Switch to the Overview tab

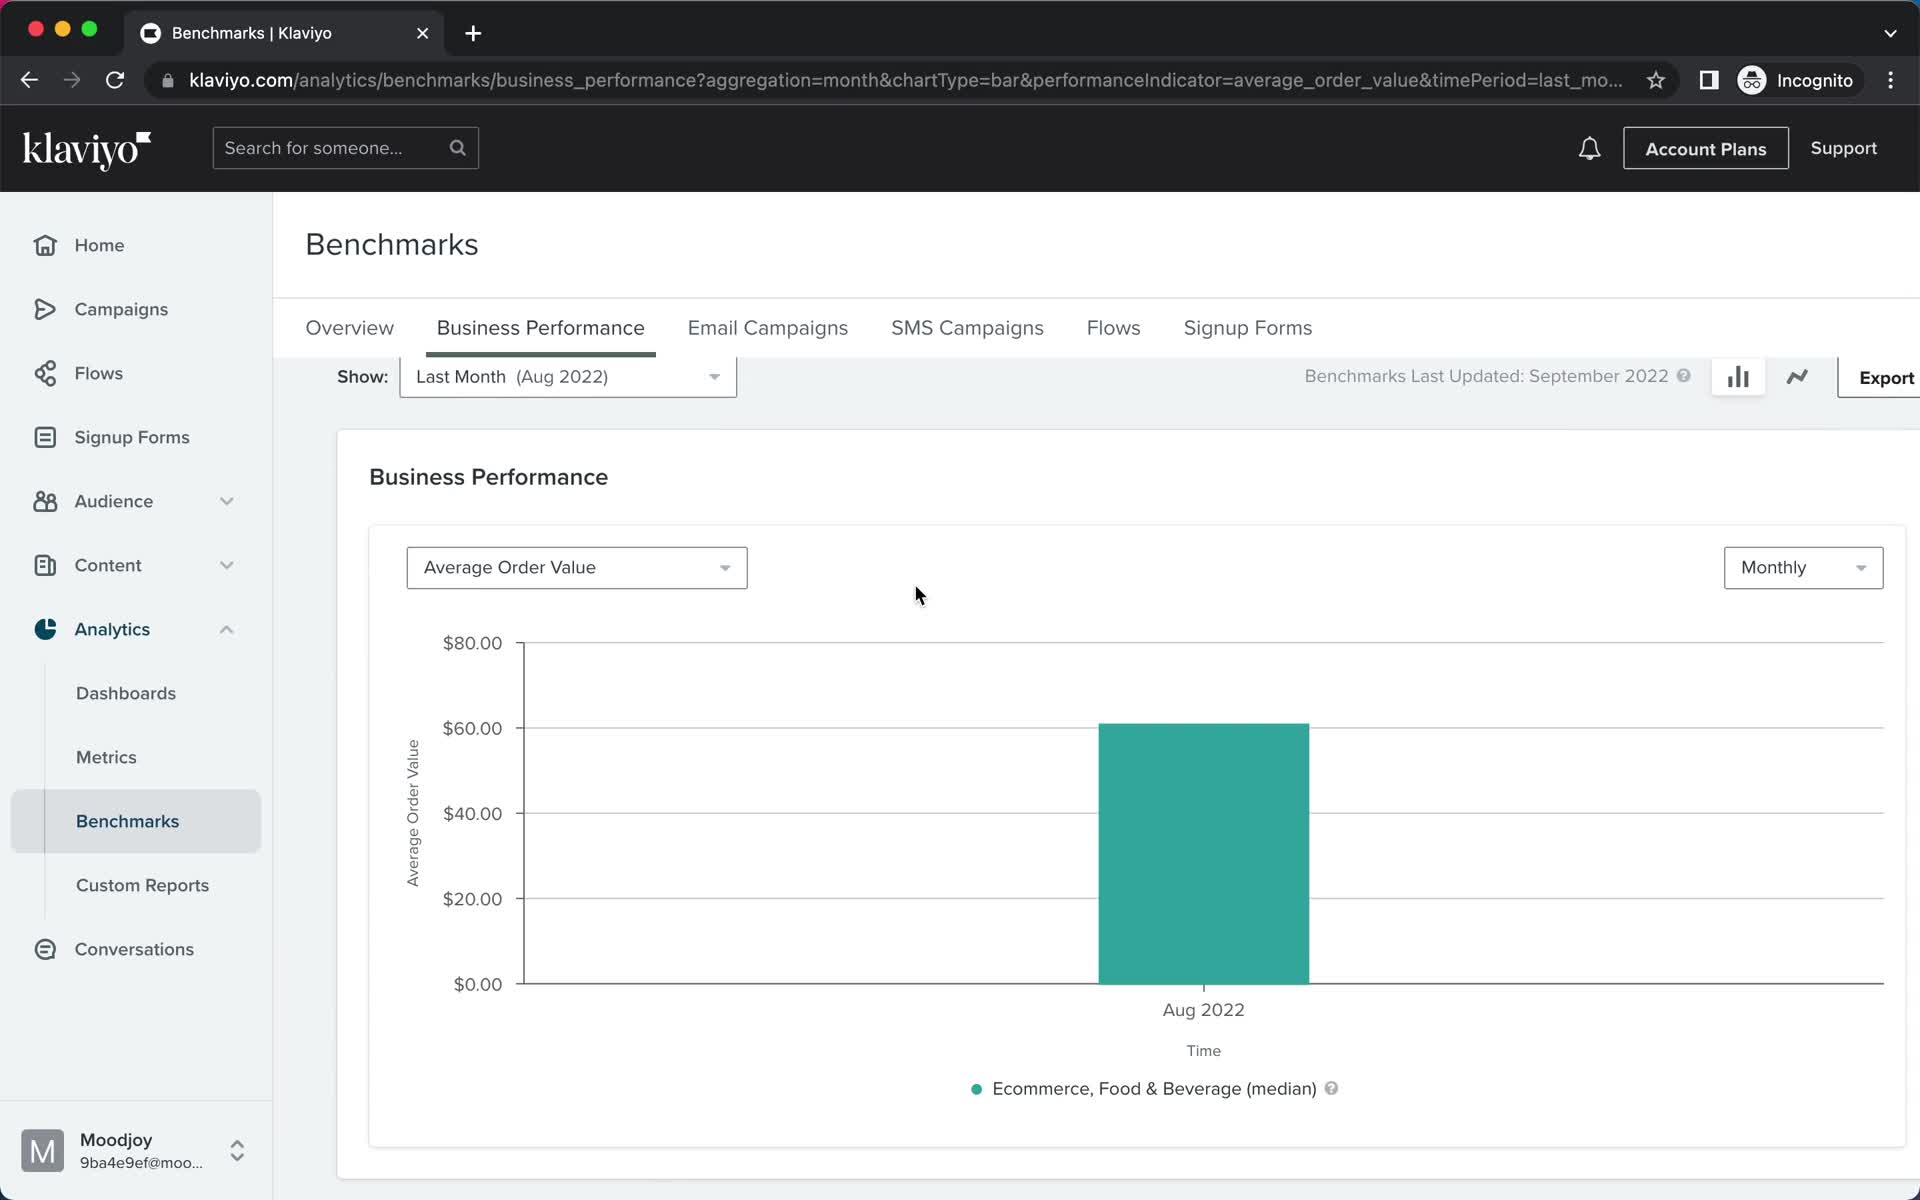pos(349,328)
